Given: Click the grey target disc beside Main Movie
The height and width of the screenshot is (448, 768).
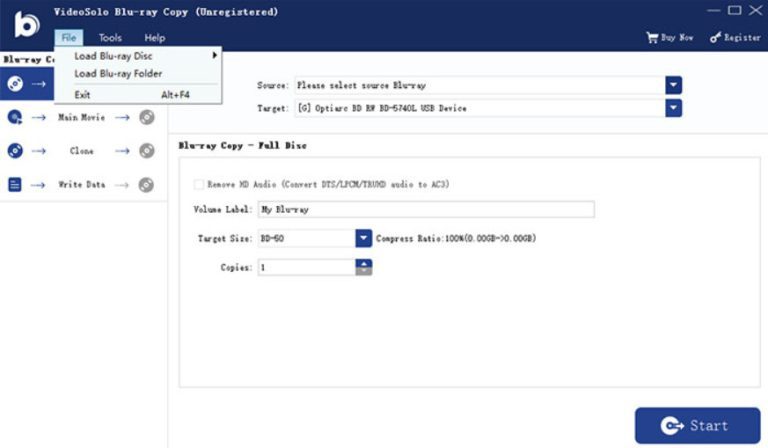Looking at the screenshot, I should pyautogui.click(x=147, y=117).
